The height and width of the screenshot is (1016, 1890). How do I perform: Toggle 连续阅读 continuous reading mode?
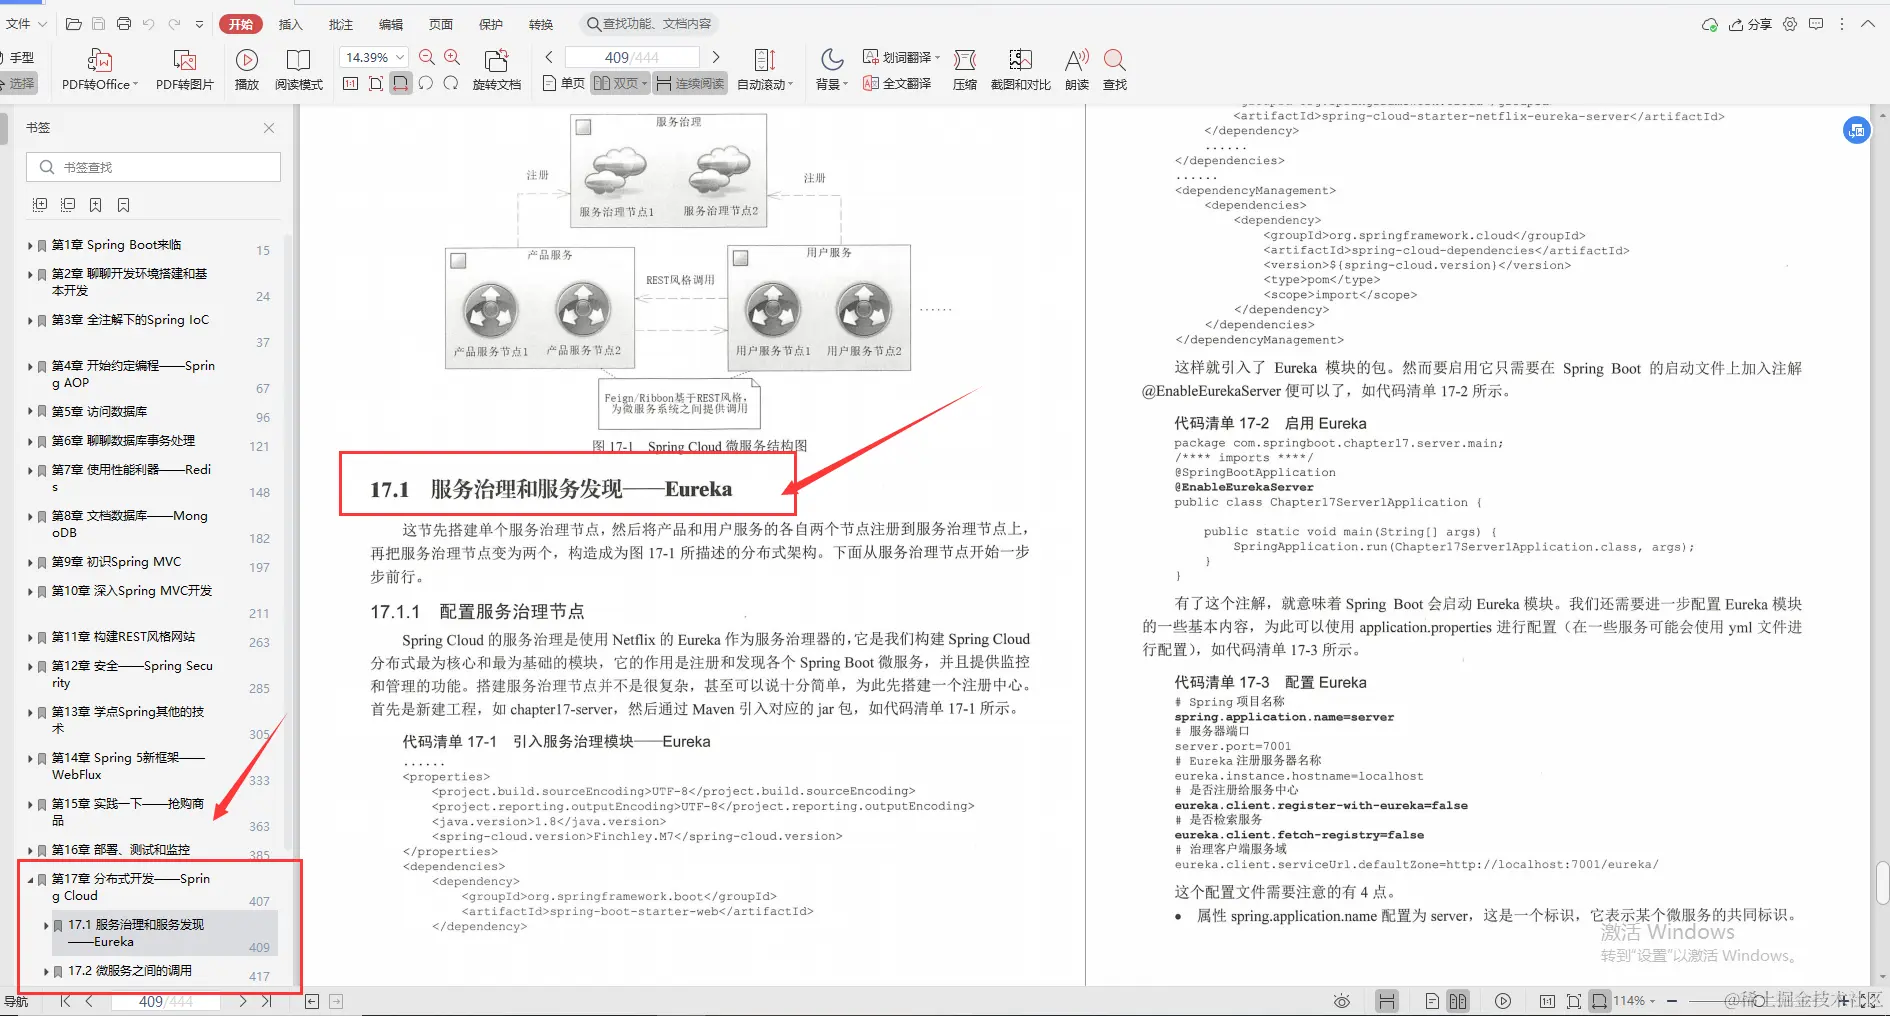click(x=689, y=84)
